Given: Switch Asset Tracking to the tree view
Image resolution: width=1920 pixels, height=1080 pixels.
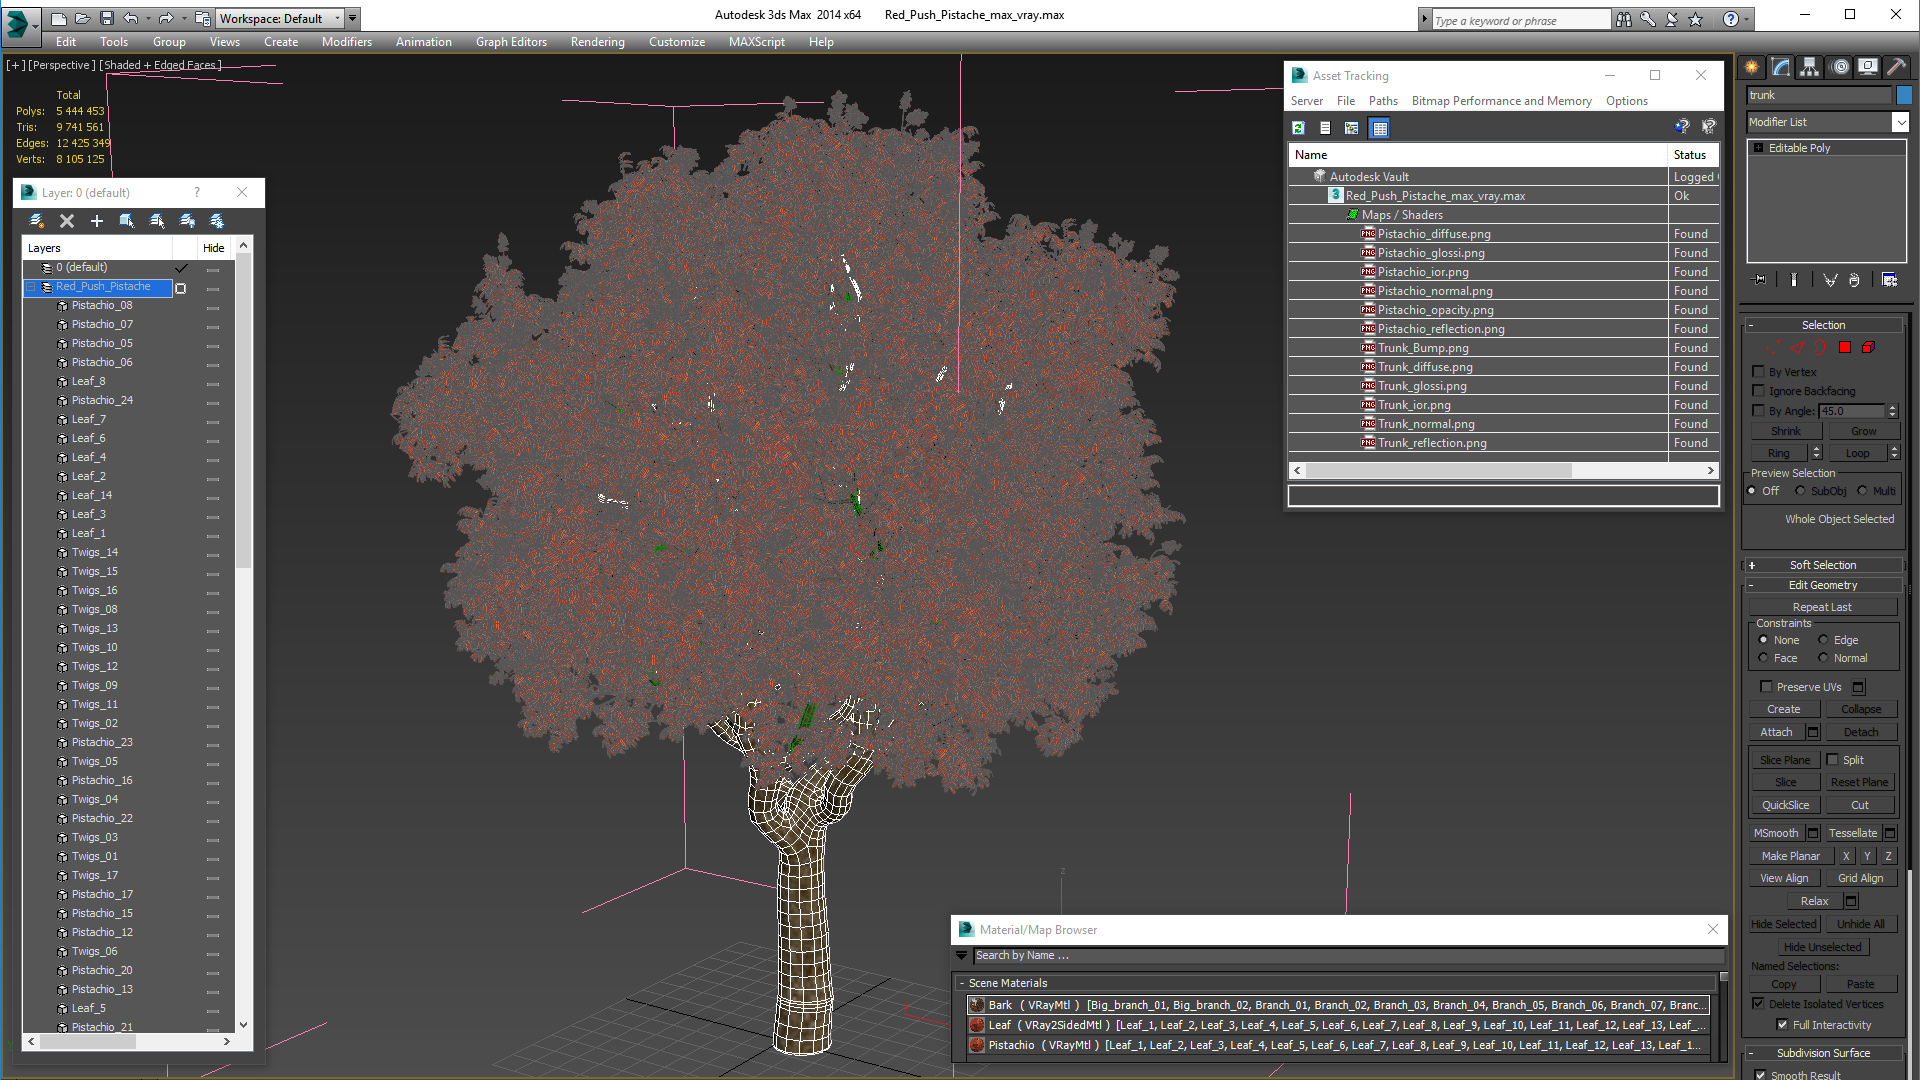Looking at the screenshot, I should [1352, 128].
